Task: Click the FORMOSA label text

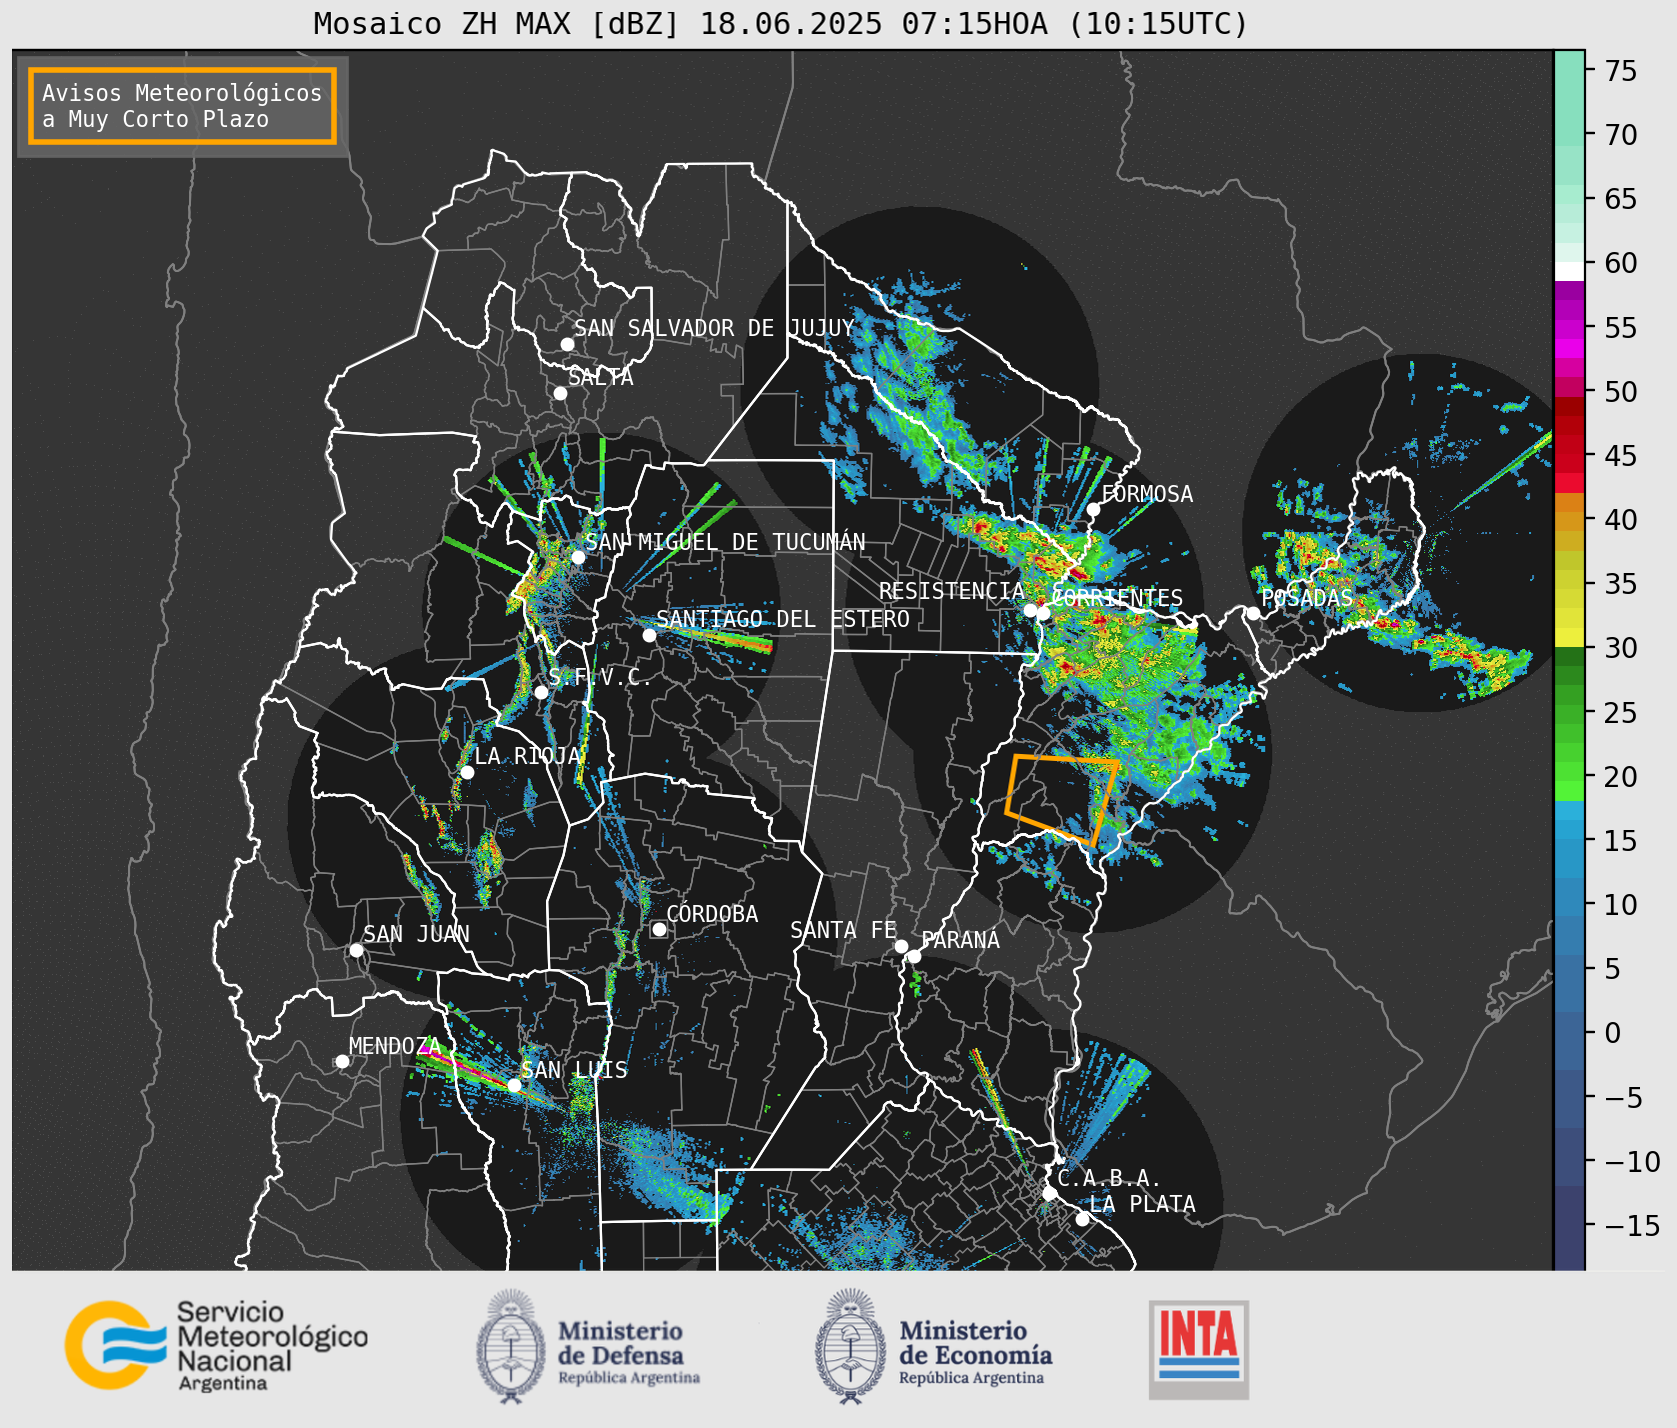Action: click(1147, 494)
